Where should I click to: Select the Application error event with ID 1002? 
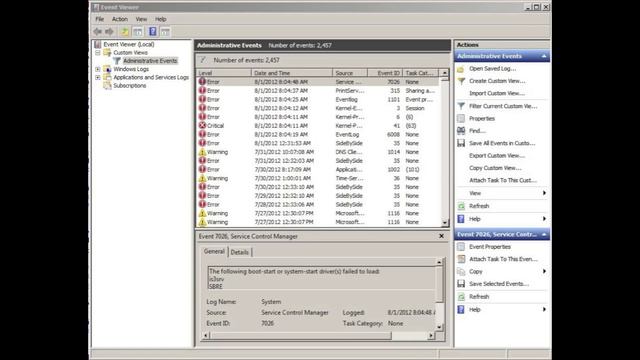click(318, 169)
